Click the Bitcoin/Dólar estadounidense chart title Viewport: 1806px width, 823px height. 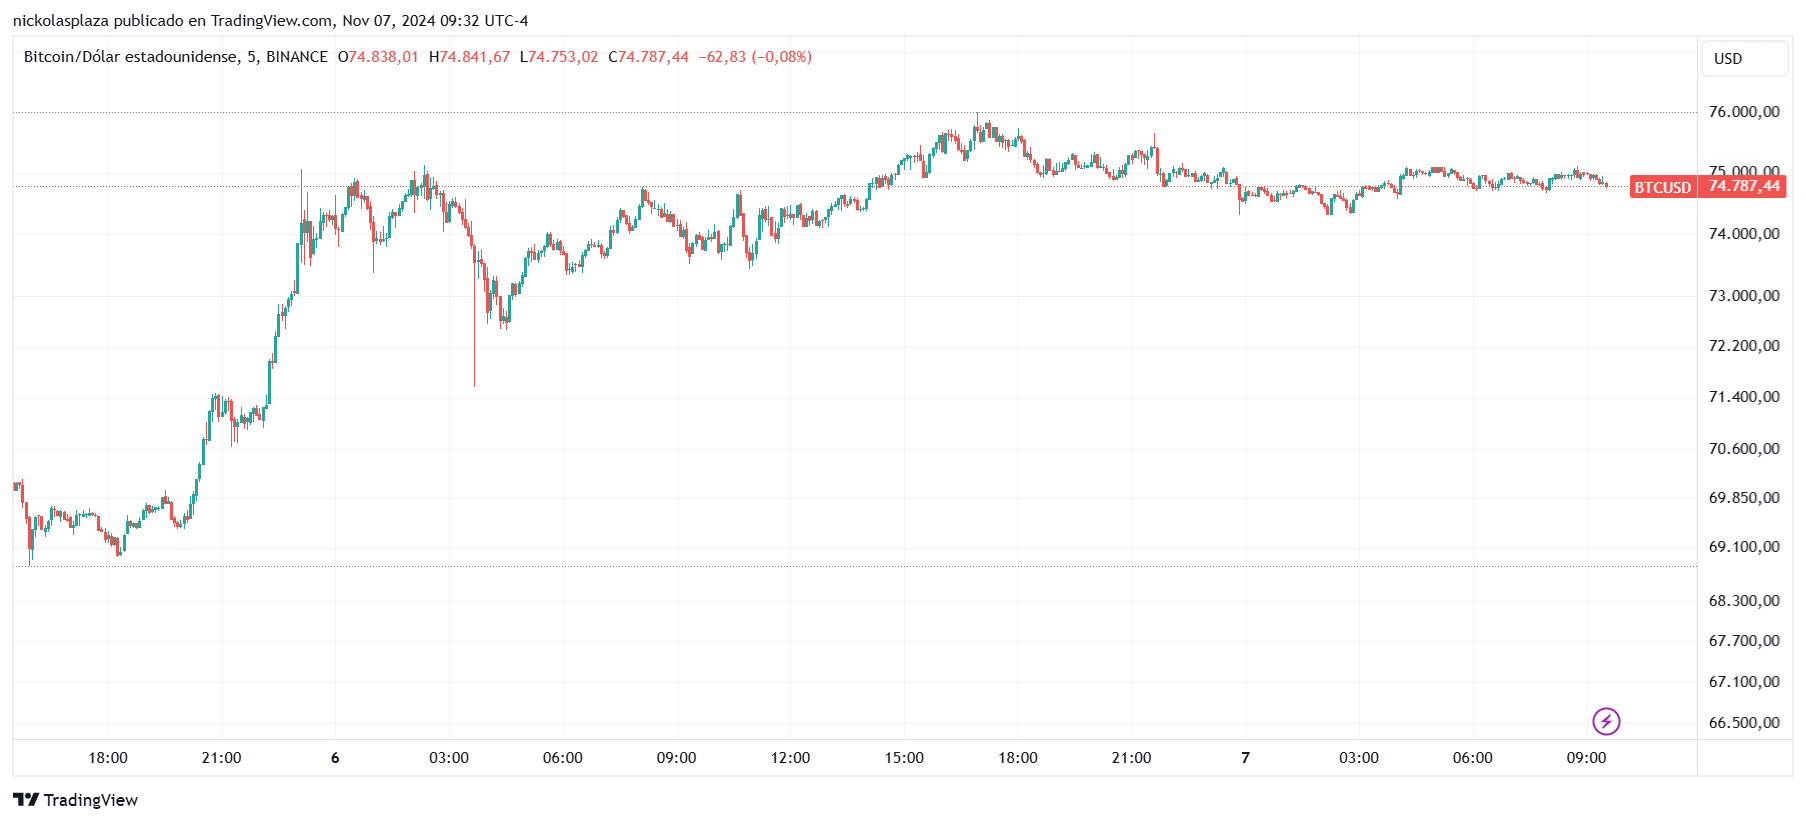click(x=131, y=57)
